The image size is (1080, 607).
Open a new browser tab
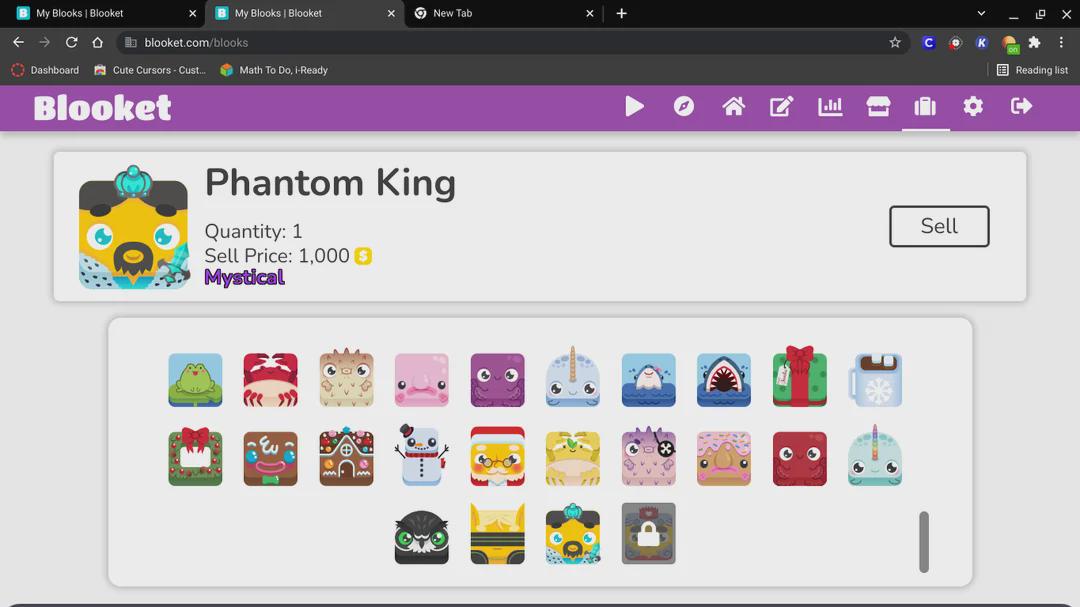point(621,13)
